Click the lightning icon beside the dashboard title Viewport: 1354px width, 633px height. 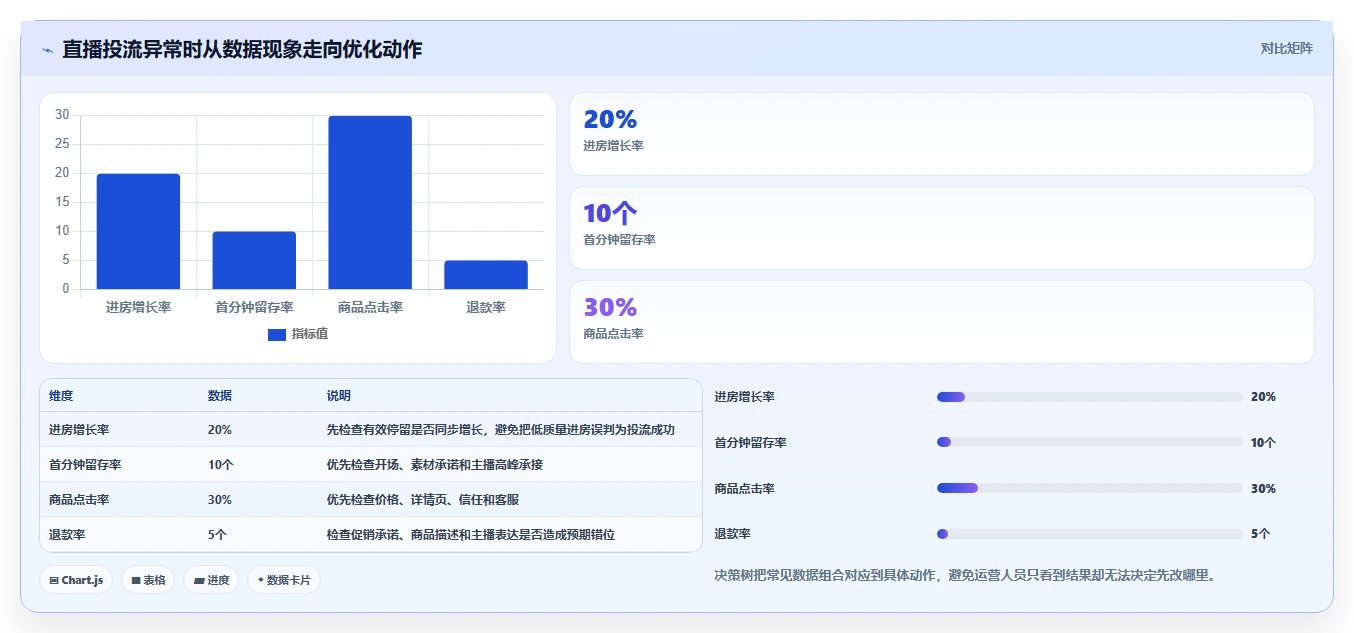click(x=47, y=50)
